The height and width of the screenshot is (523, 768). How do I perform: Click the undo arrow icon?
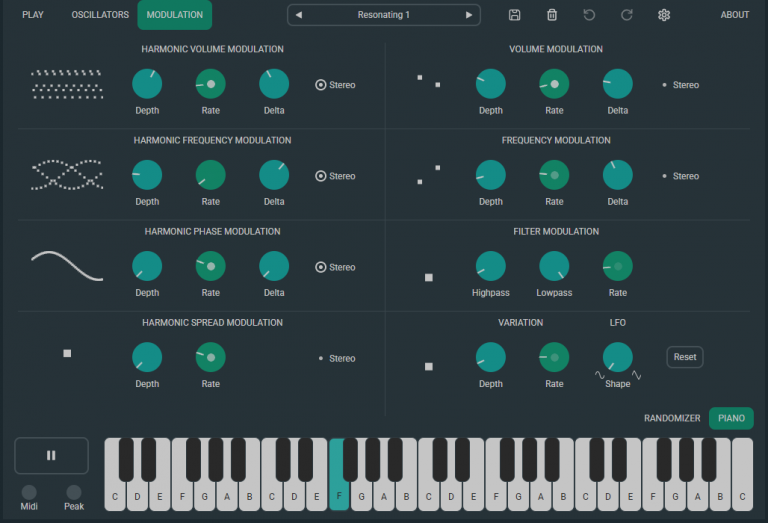coord(589,15)
